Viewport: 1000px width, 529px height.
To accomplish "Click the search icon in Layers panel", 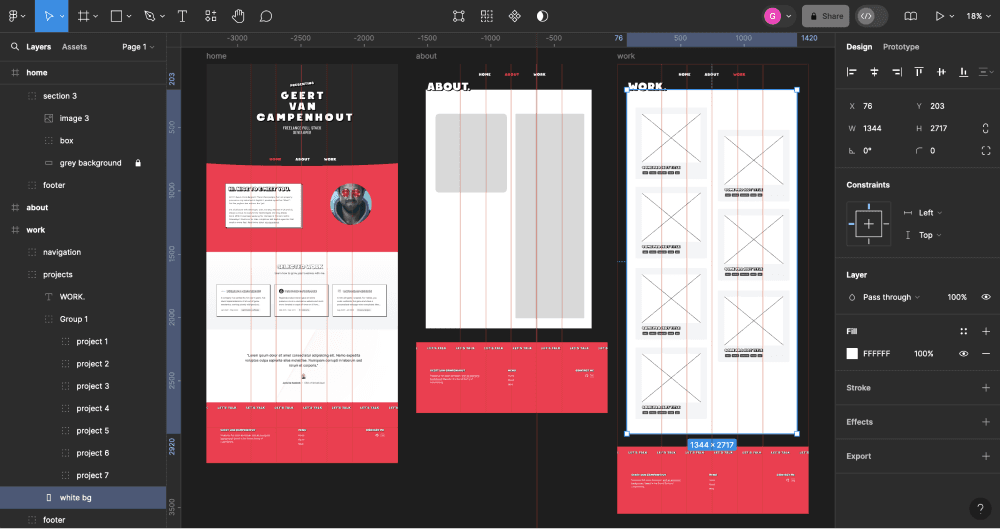I will pyautogui.click(x=15, y=47).
